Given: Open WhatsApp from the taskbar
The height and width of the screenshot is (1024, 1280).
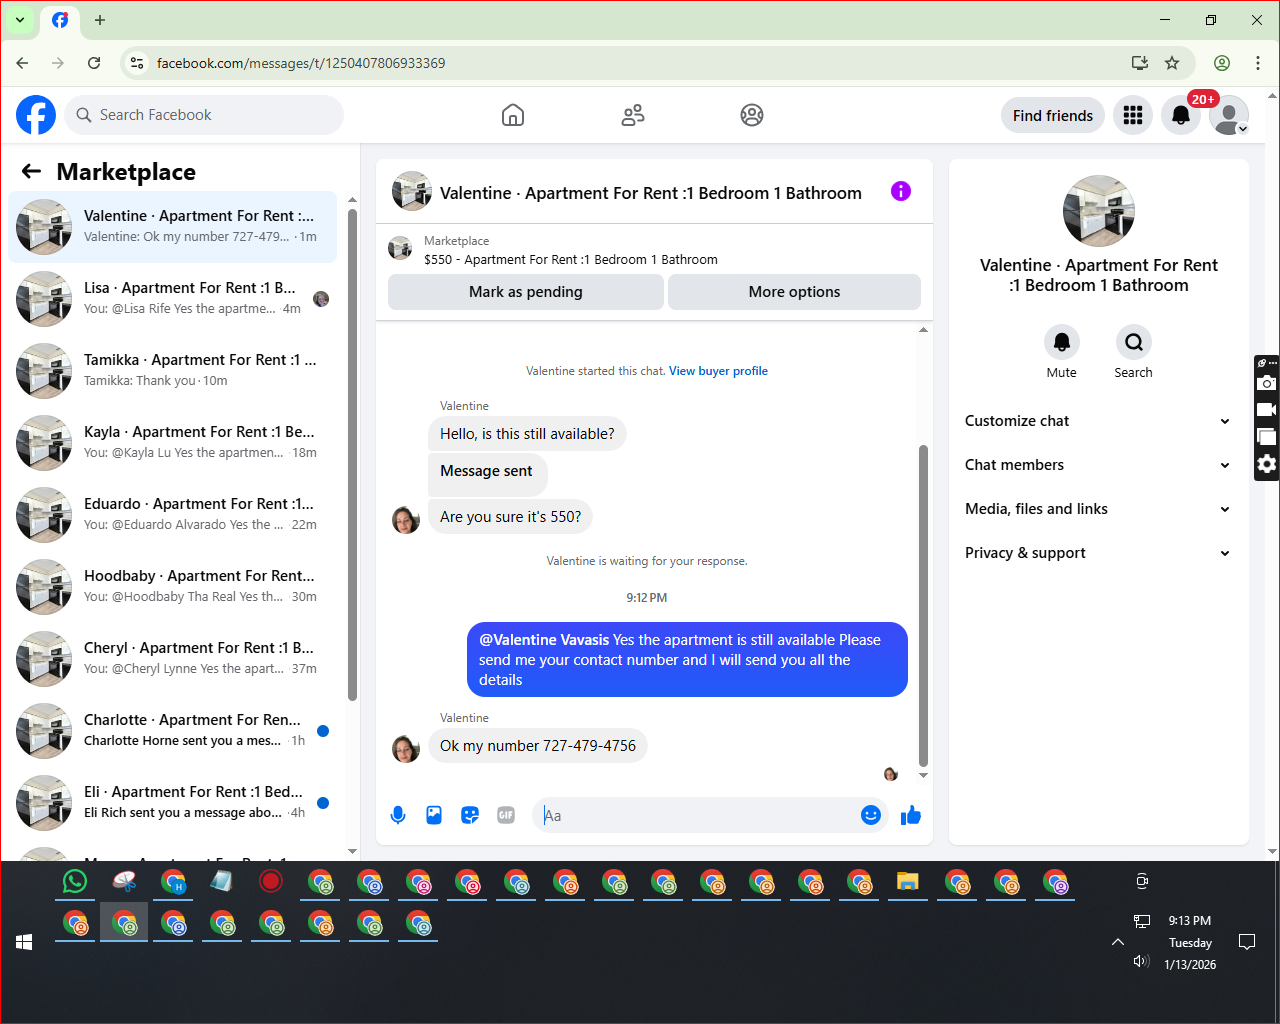Looking at the screenshot, I should 75,881.
